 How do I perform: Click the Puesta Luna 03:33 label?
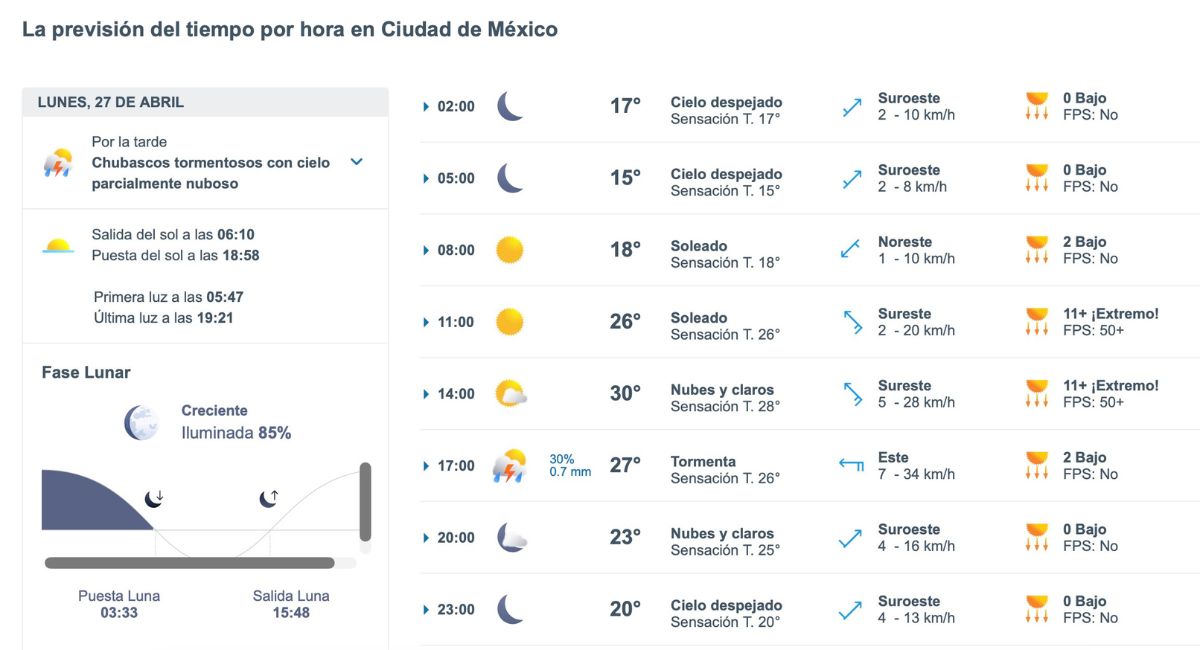(x=117, y=604)
